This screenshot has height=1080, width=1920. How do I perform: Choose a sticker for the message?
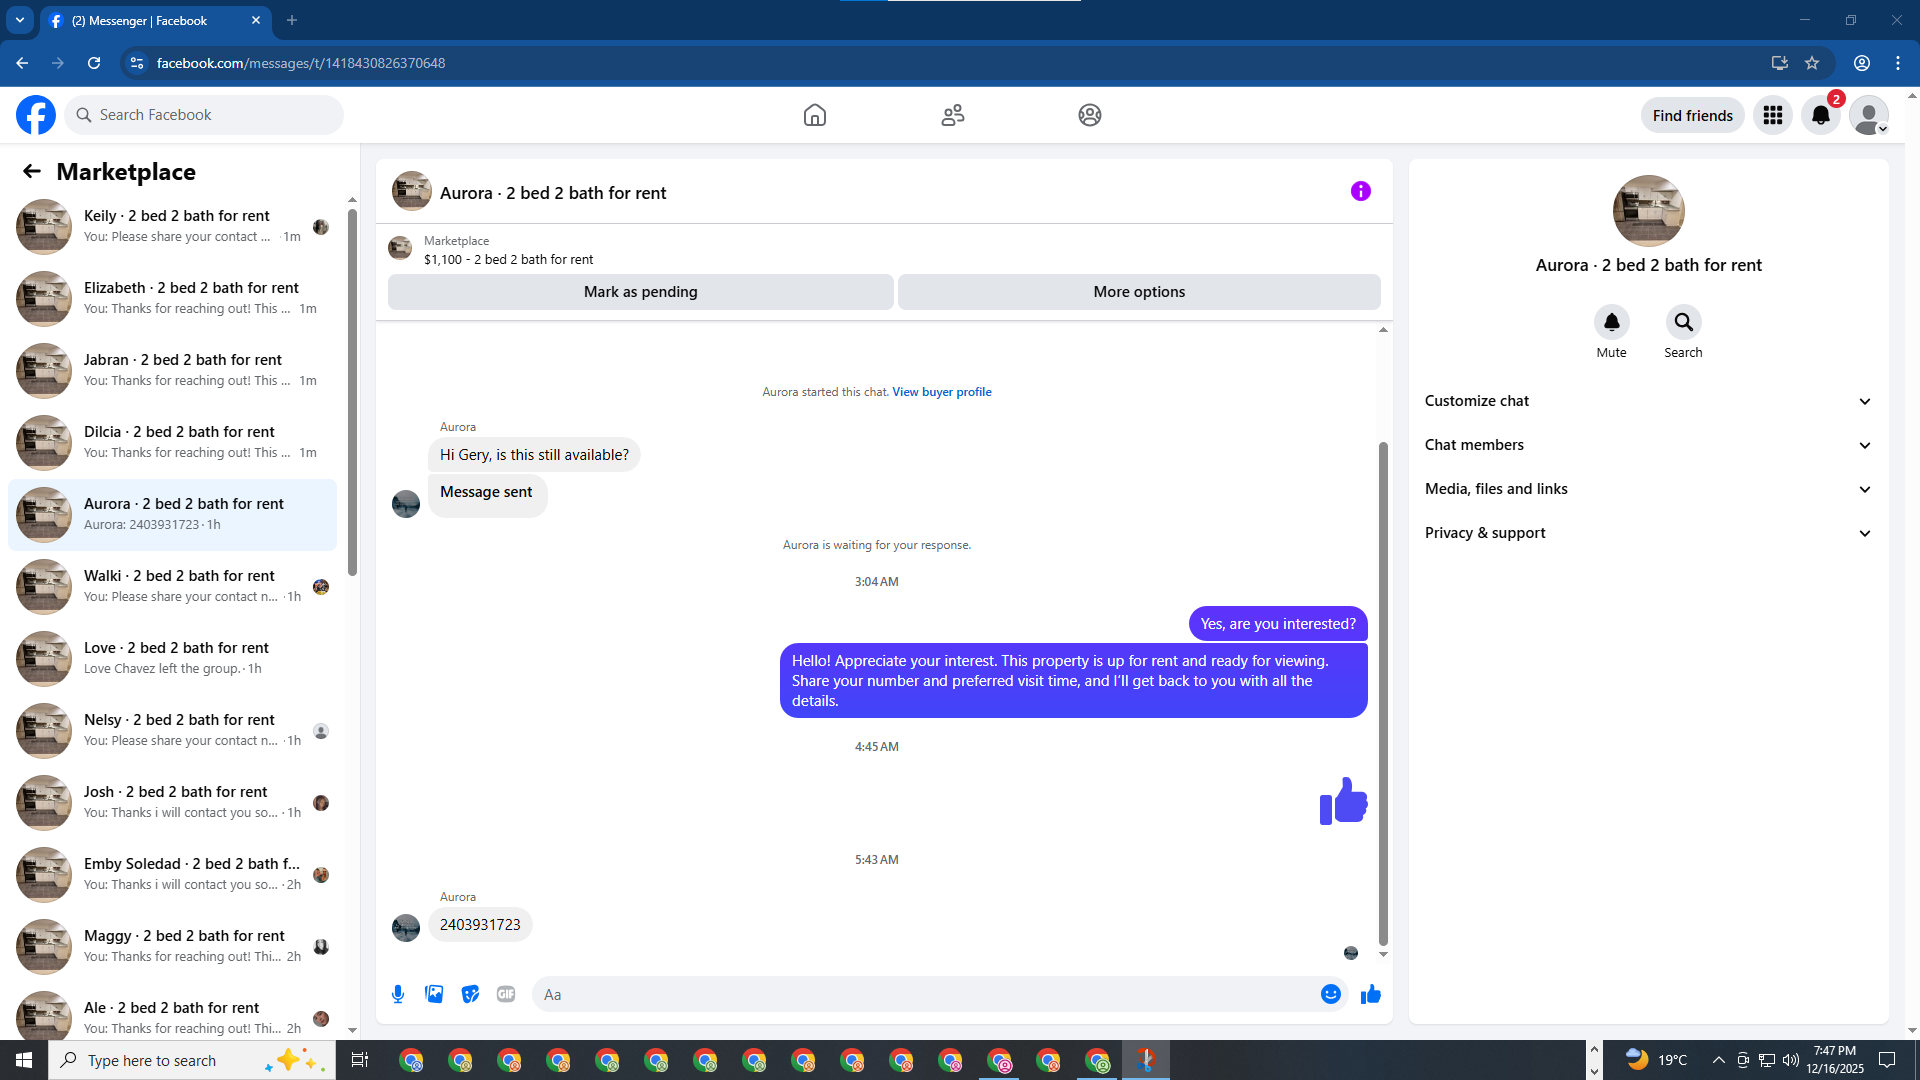point(470,994)
